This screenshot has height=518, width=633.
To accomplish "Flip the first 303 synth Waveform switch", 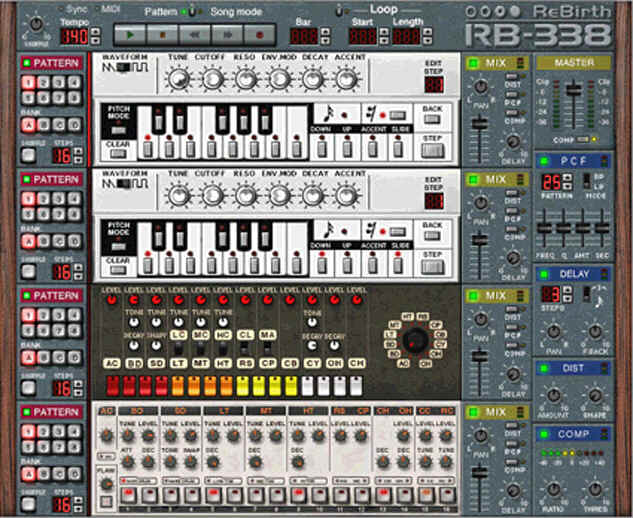I will tap(126, 67).
